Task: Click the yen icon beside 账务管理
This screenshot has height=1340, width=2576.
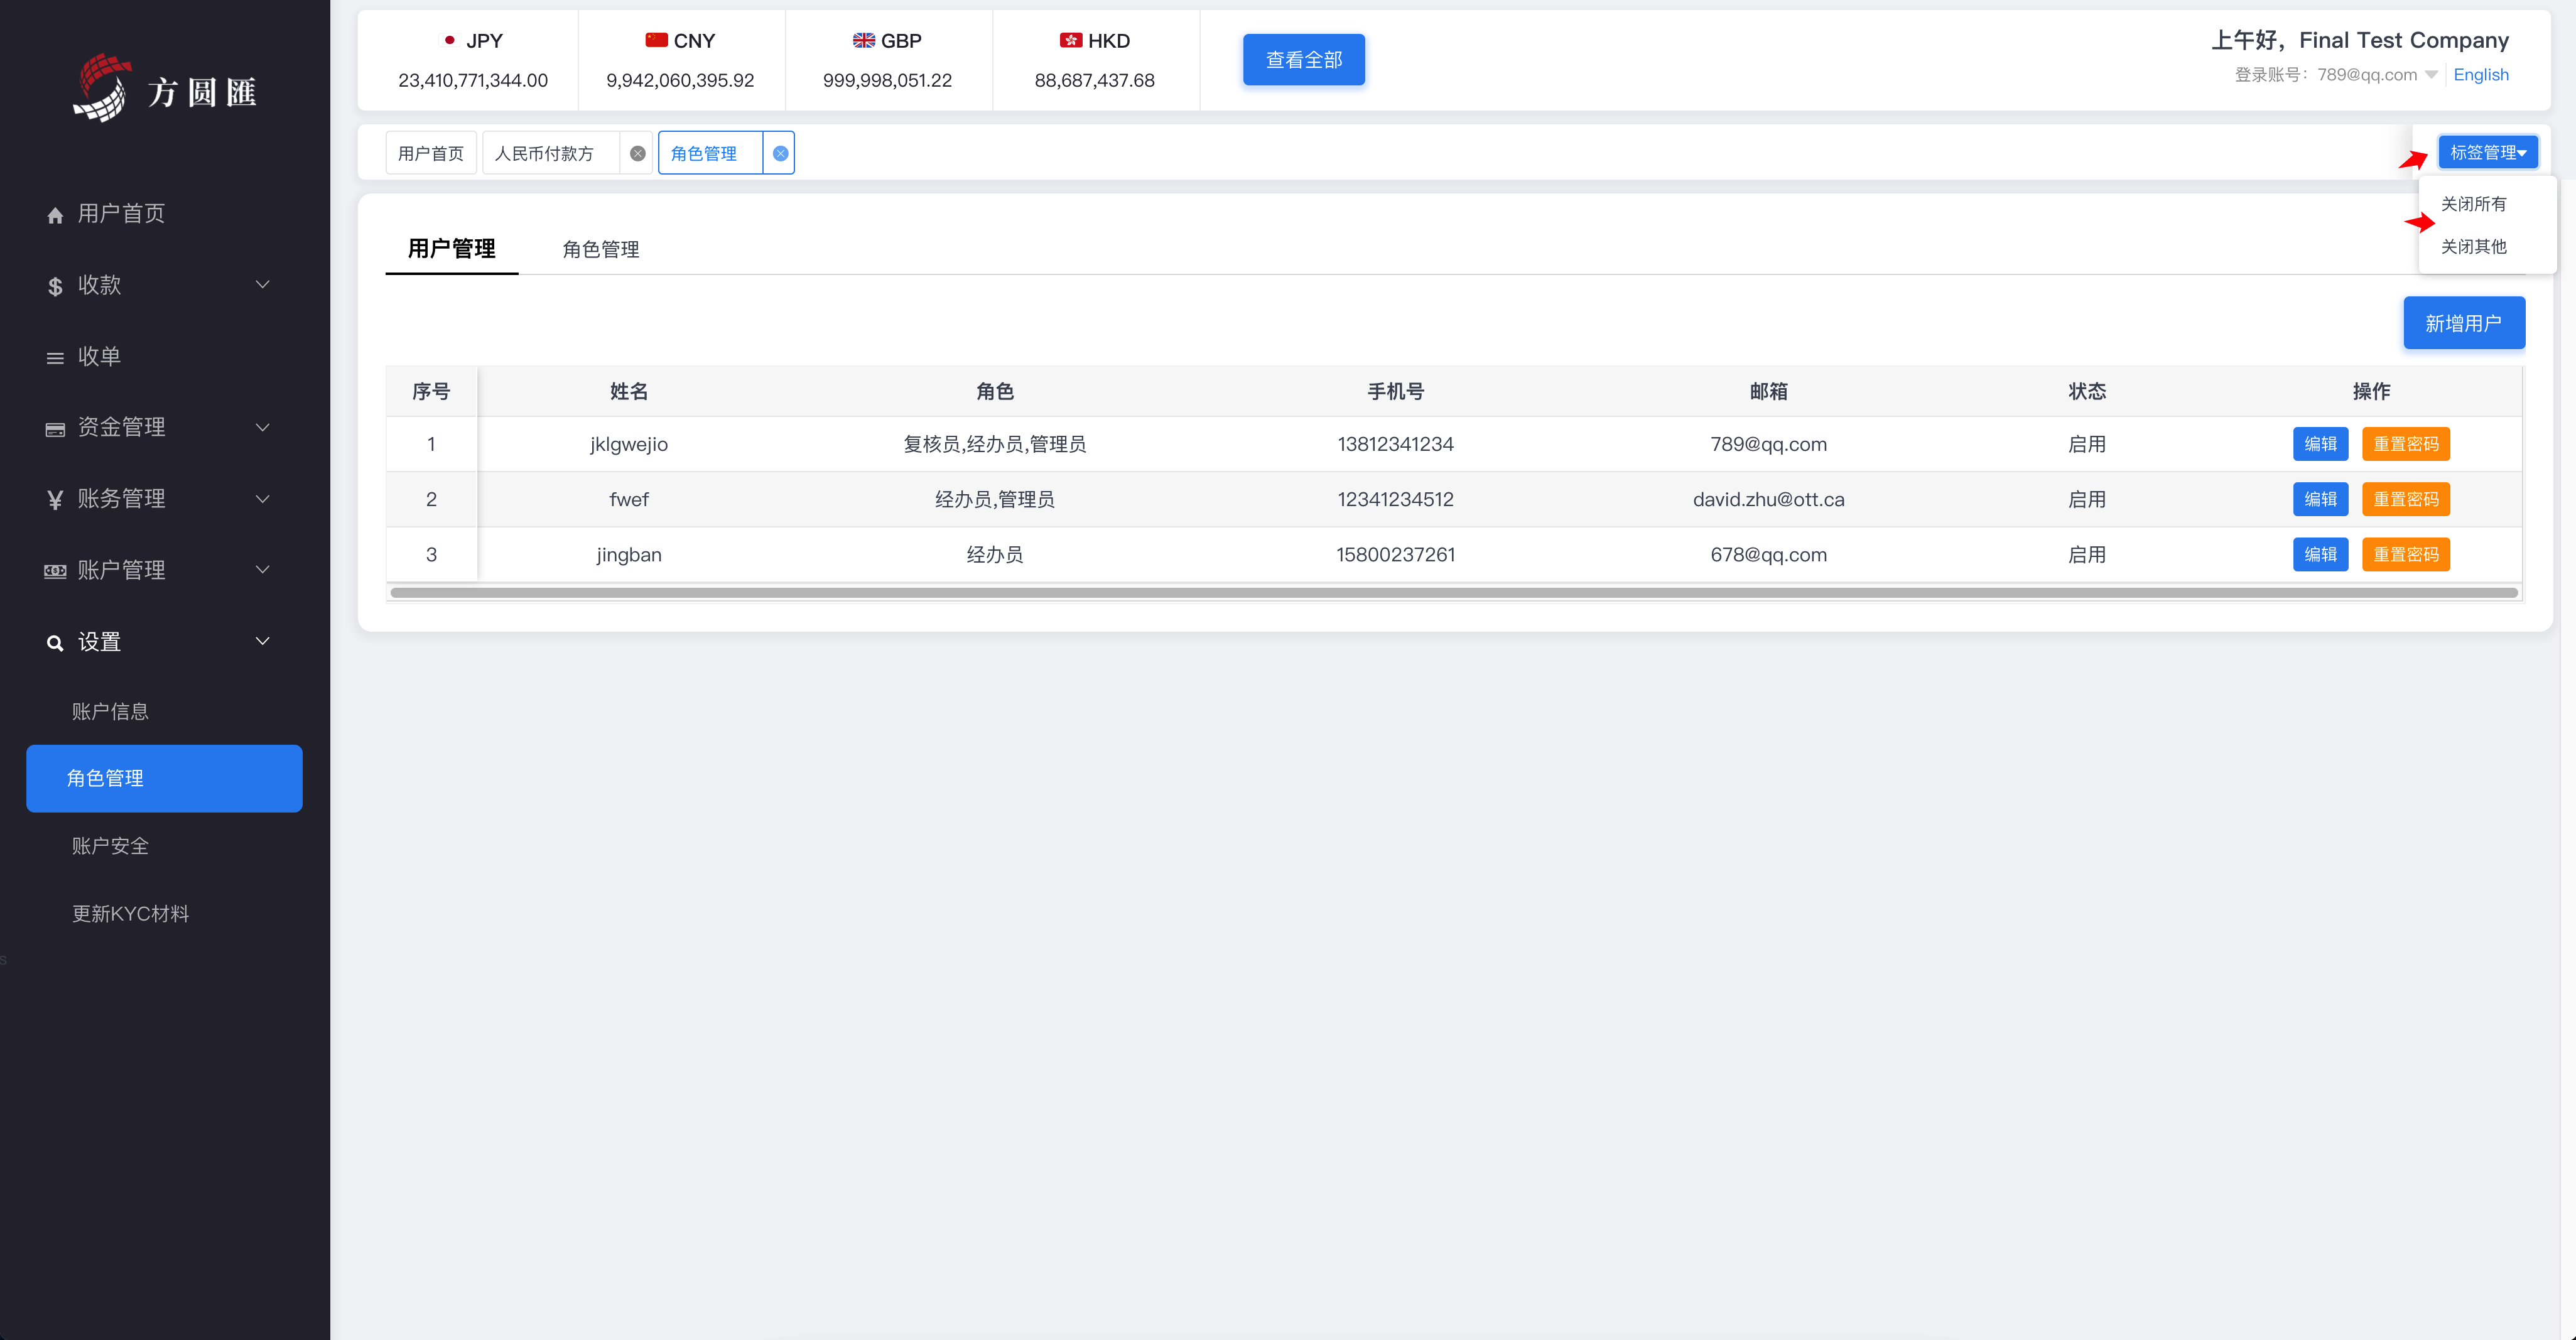Action: 55,500
